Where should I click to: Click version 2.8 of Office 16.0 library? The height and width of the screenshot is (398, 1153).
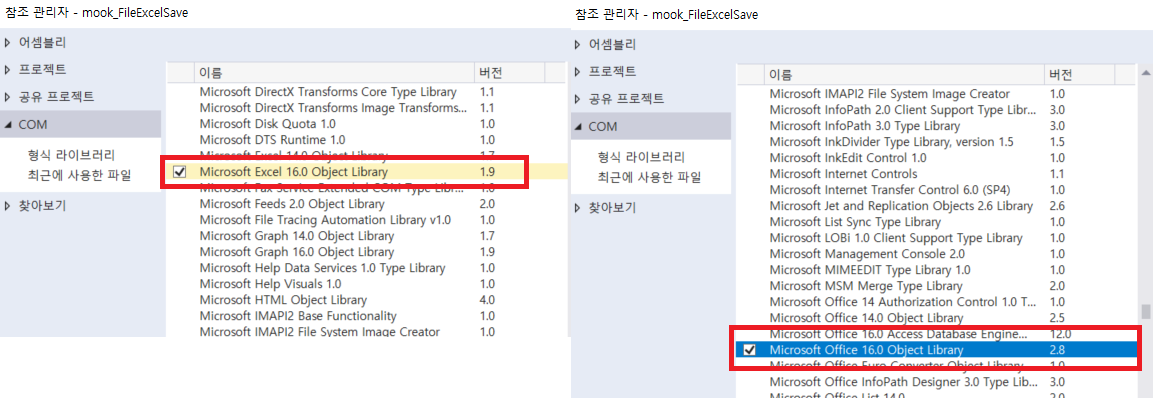coord(1057,350)
